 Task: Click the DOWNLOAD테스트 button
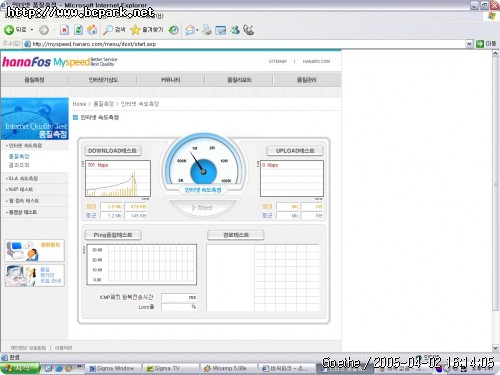tap(113, 151)
